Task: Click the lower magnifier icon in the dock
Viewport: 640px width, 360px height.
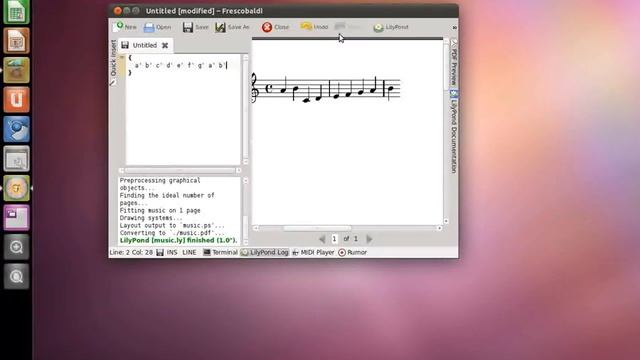Action: [x=16, y=276]
